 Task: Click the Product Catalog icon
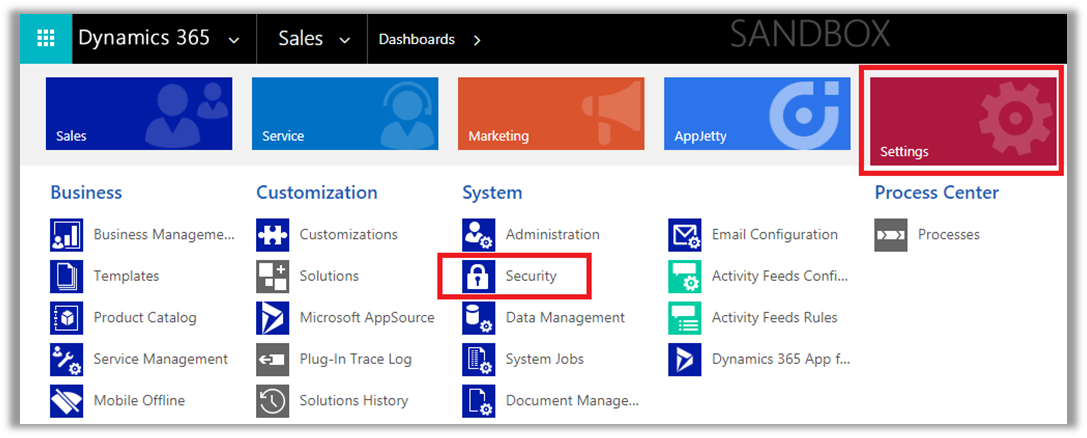point(67,318)
